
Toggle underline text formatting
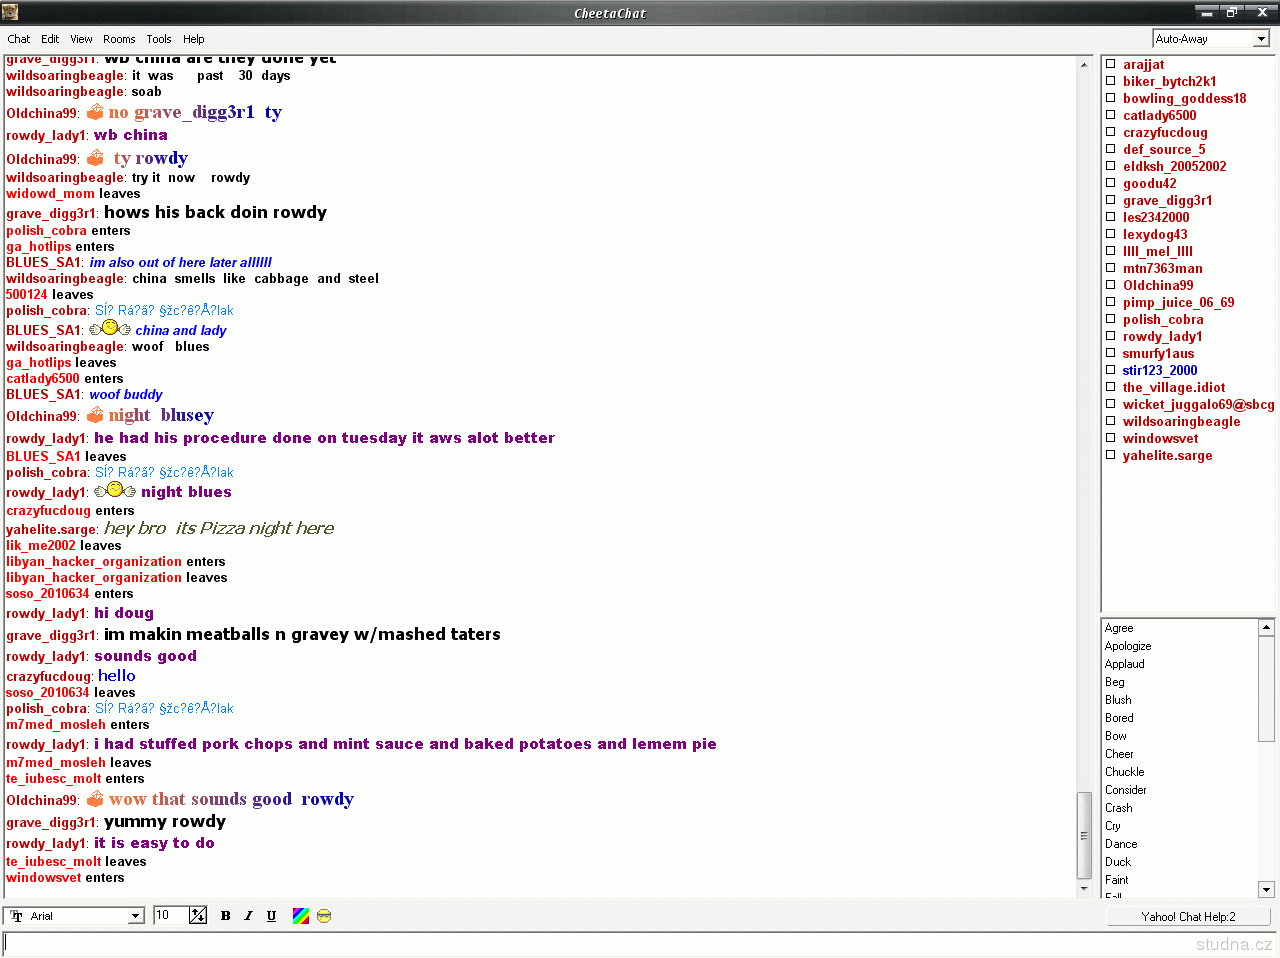(271, 916)
